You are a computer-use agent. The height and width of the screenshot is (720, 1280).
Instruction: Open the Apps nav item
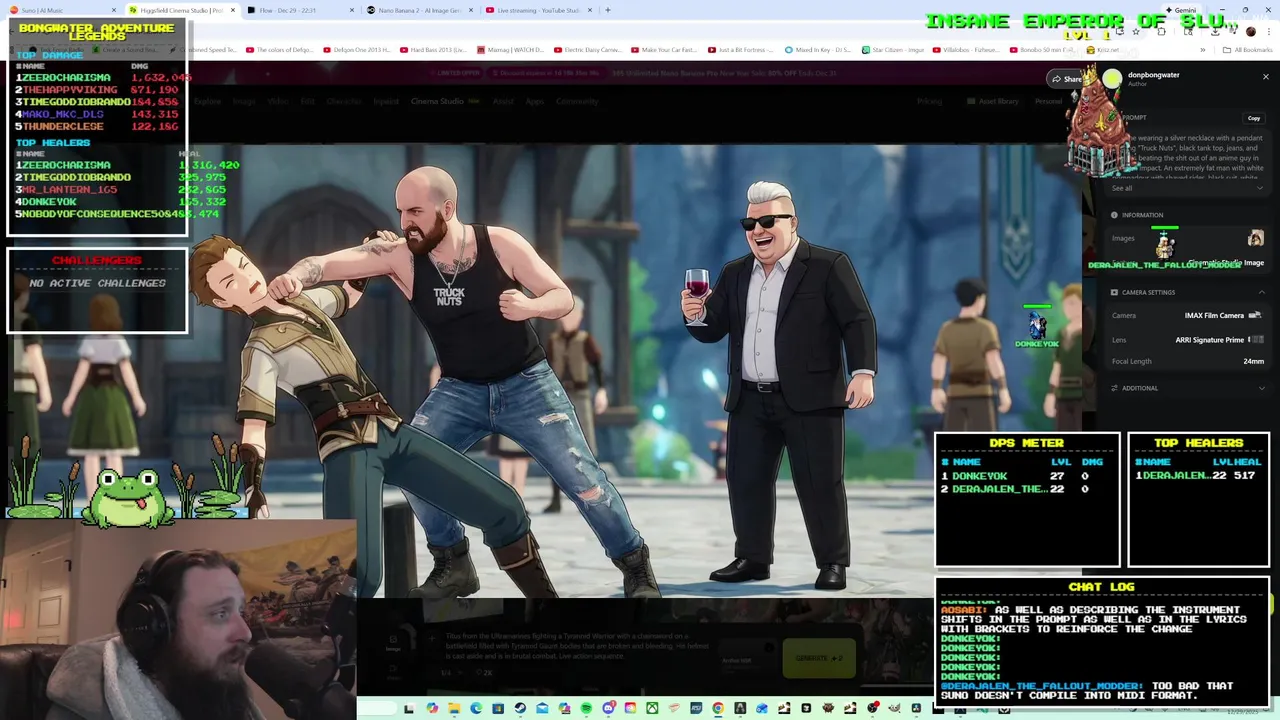point(534,101)
